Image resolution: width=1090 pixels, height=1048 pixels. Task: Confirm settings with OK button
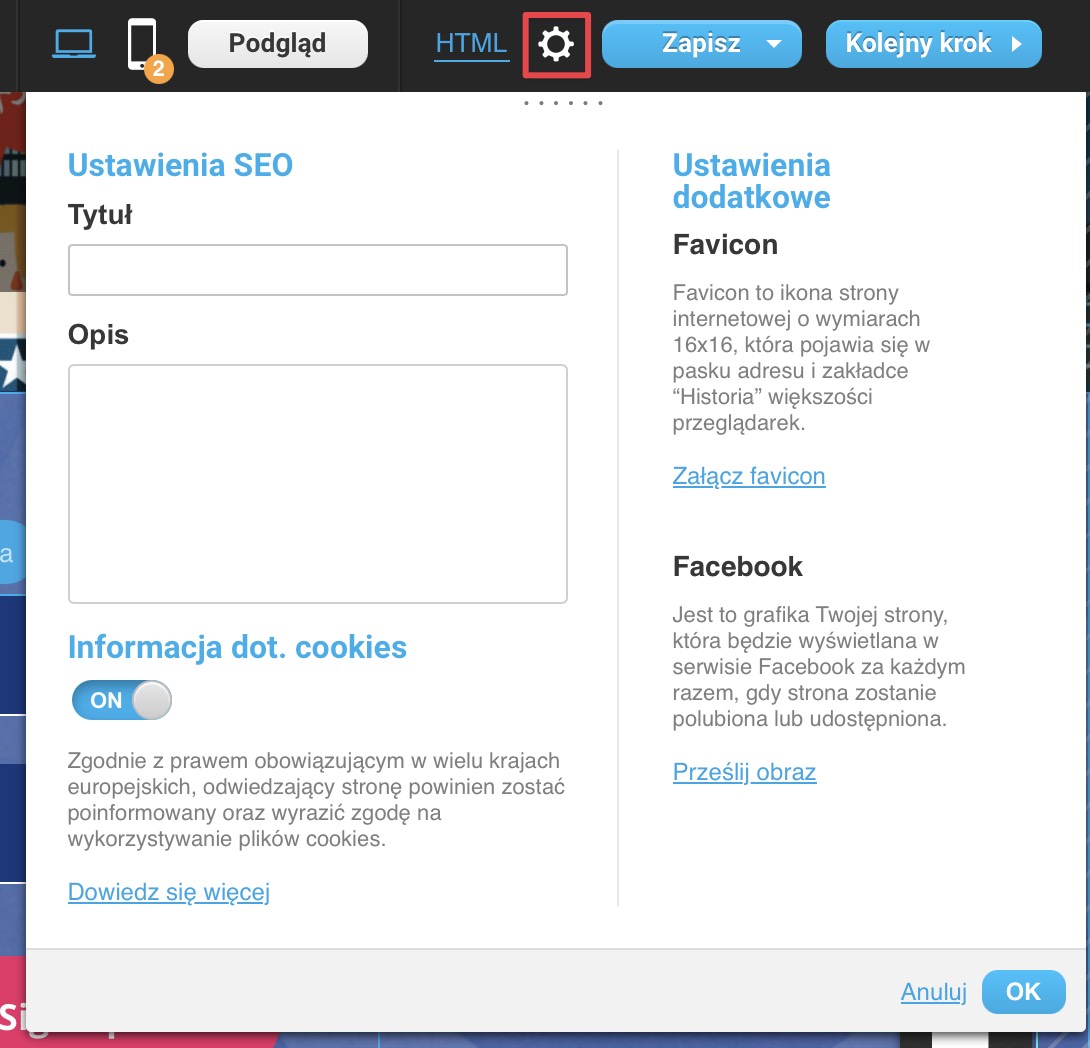1023,992
